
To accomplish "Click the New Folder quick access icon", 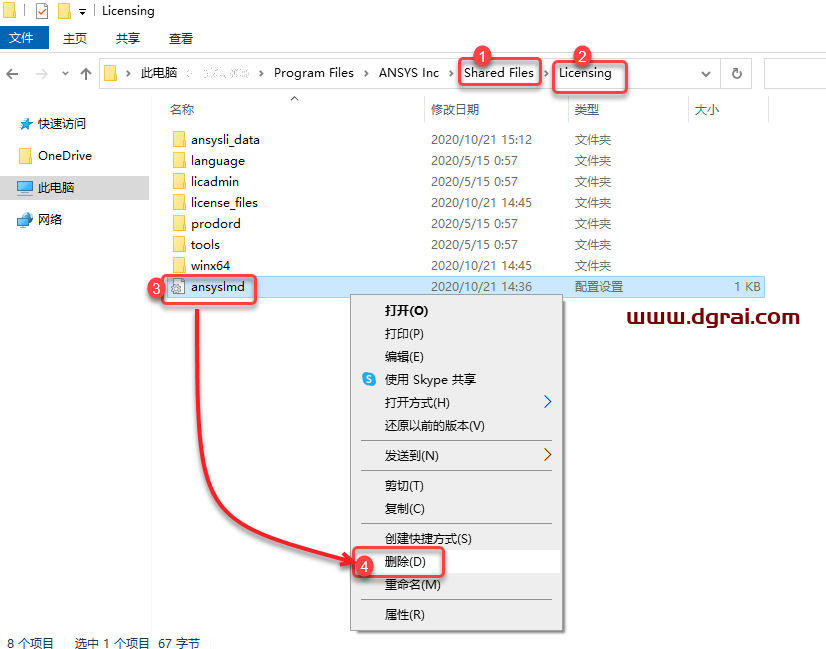I will point(64,11).
